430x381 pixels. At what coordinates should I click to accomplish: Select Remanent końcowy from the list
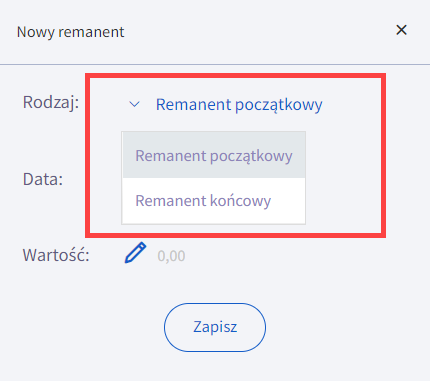[x=214, y=201]
